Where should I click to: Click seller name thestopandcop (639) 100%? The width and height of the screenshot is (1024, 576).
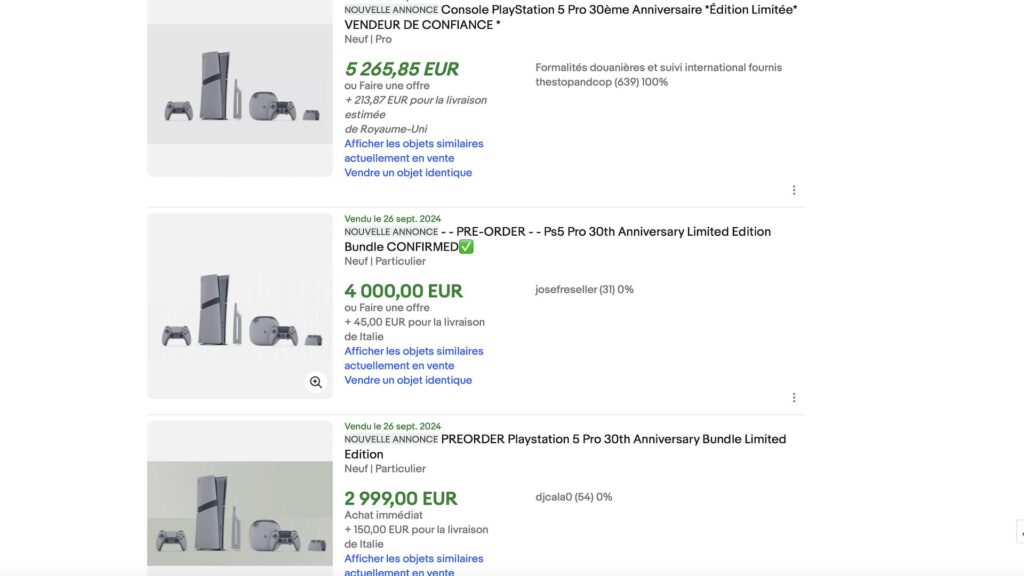(x=601, y=82)
